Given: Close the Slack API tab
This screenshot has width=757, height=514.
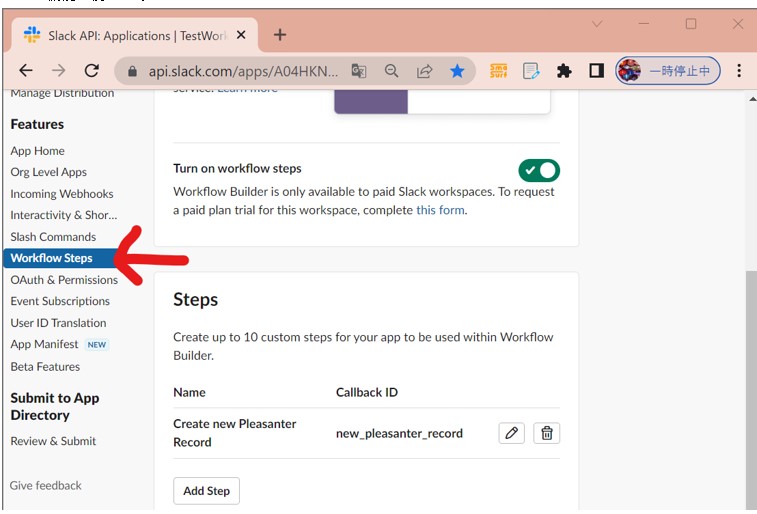Looking at the screenshot, I should (241, 35).
